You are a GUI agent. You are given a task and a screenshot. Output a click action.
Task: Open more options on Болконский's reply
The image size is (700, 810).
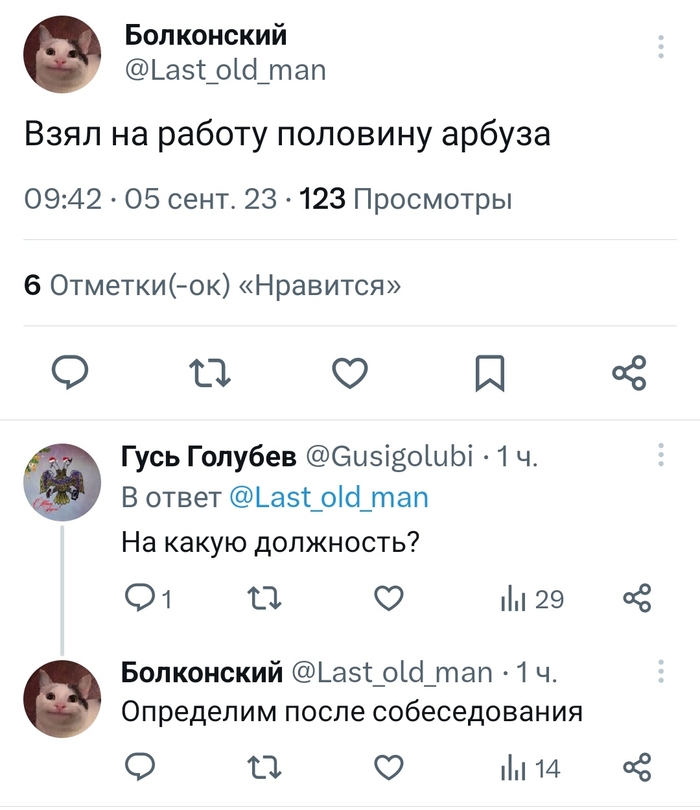point(660,671)
